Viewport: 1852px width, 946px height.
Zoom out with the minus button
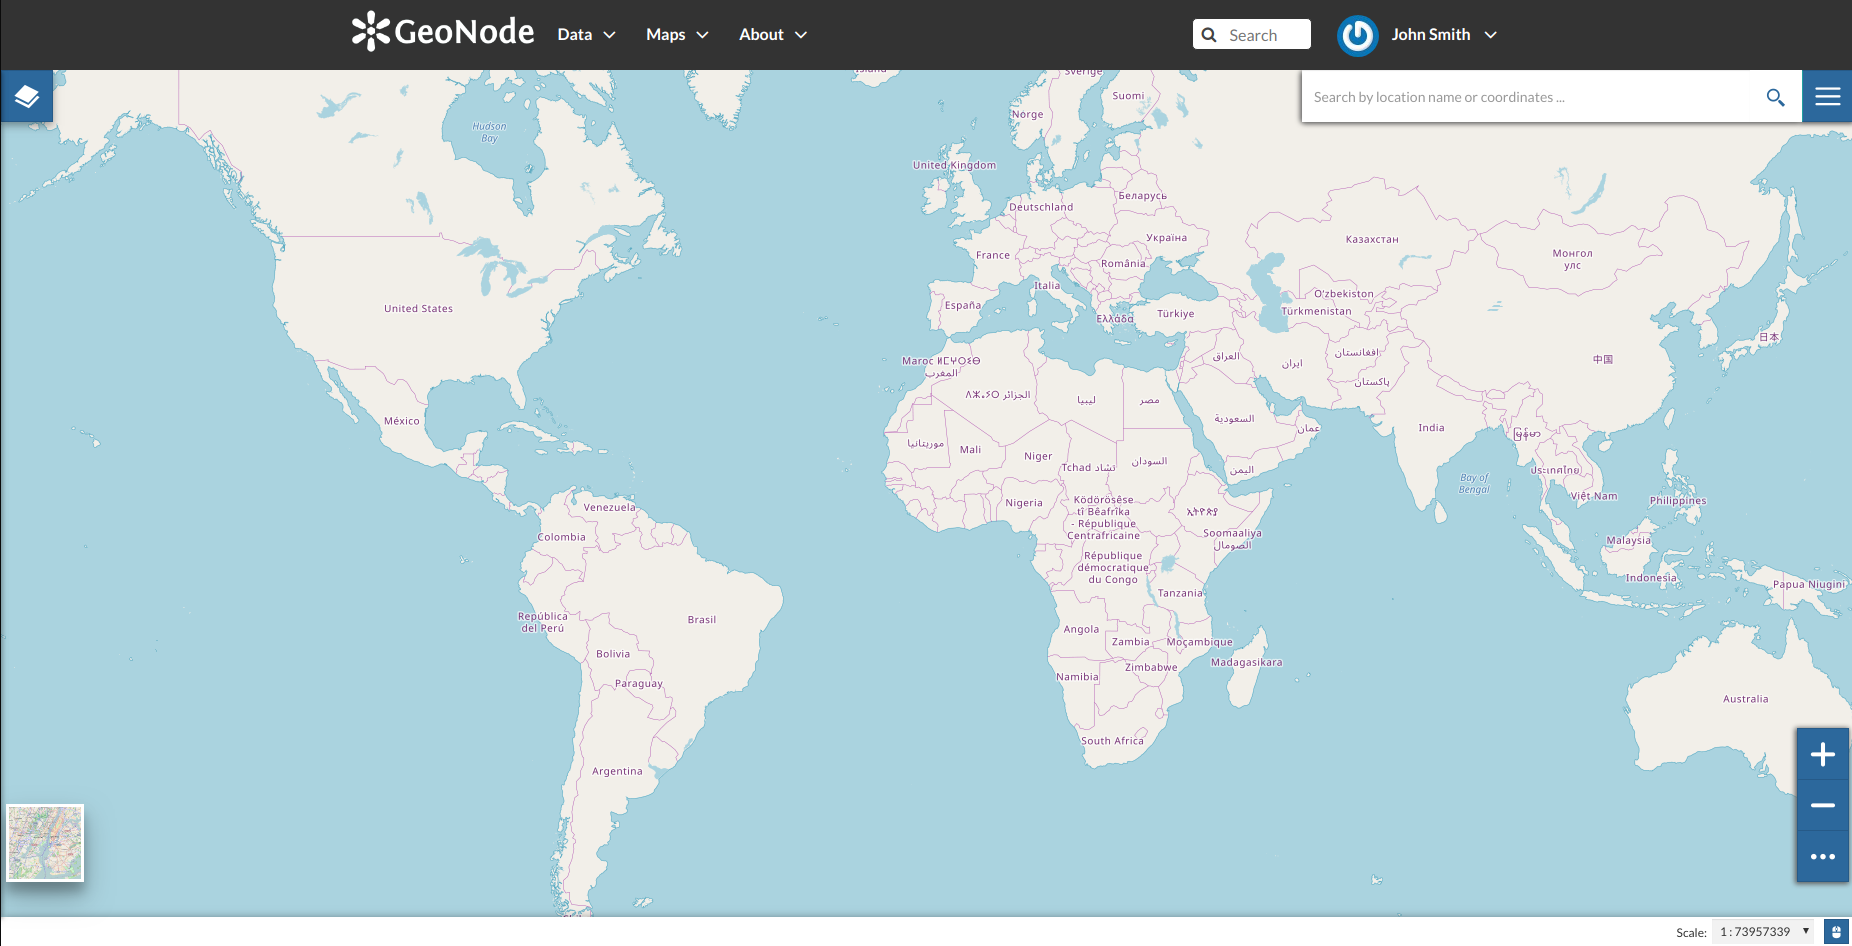(x=1823, y=805)
